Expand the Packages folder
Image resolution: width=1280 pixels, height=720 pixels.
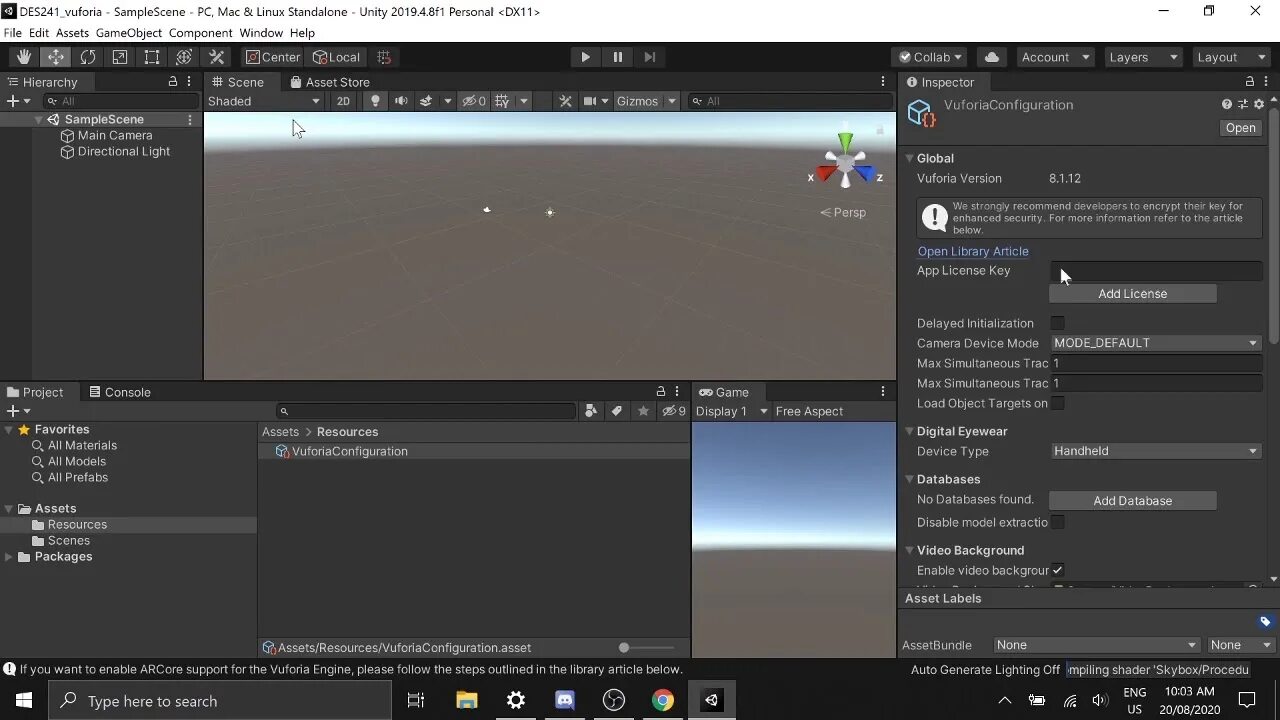pos(9,557)
